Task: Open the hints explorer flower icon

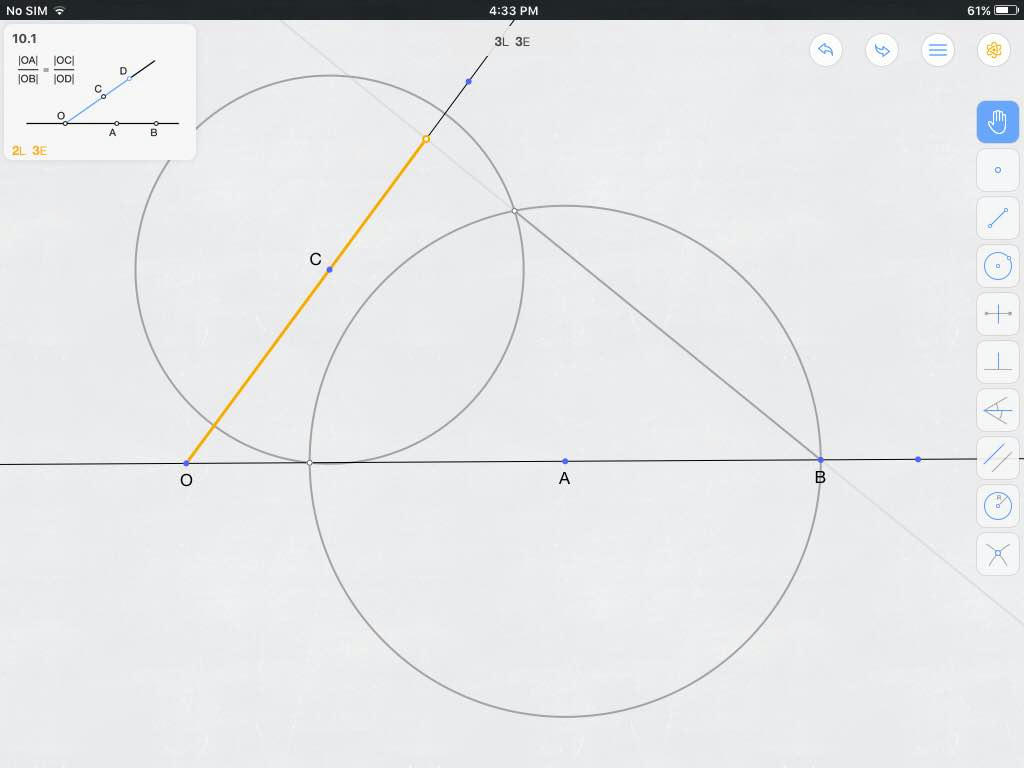Action: (x=993, y=50)
